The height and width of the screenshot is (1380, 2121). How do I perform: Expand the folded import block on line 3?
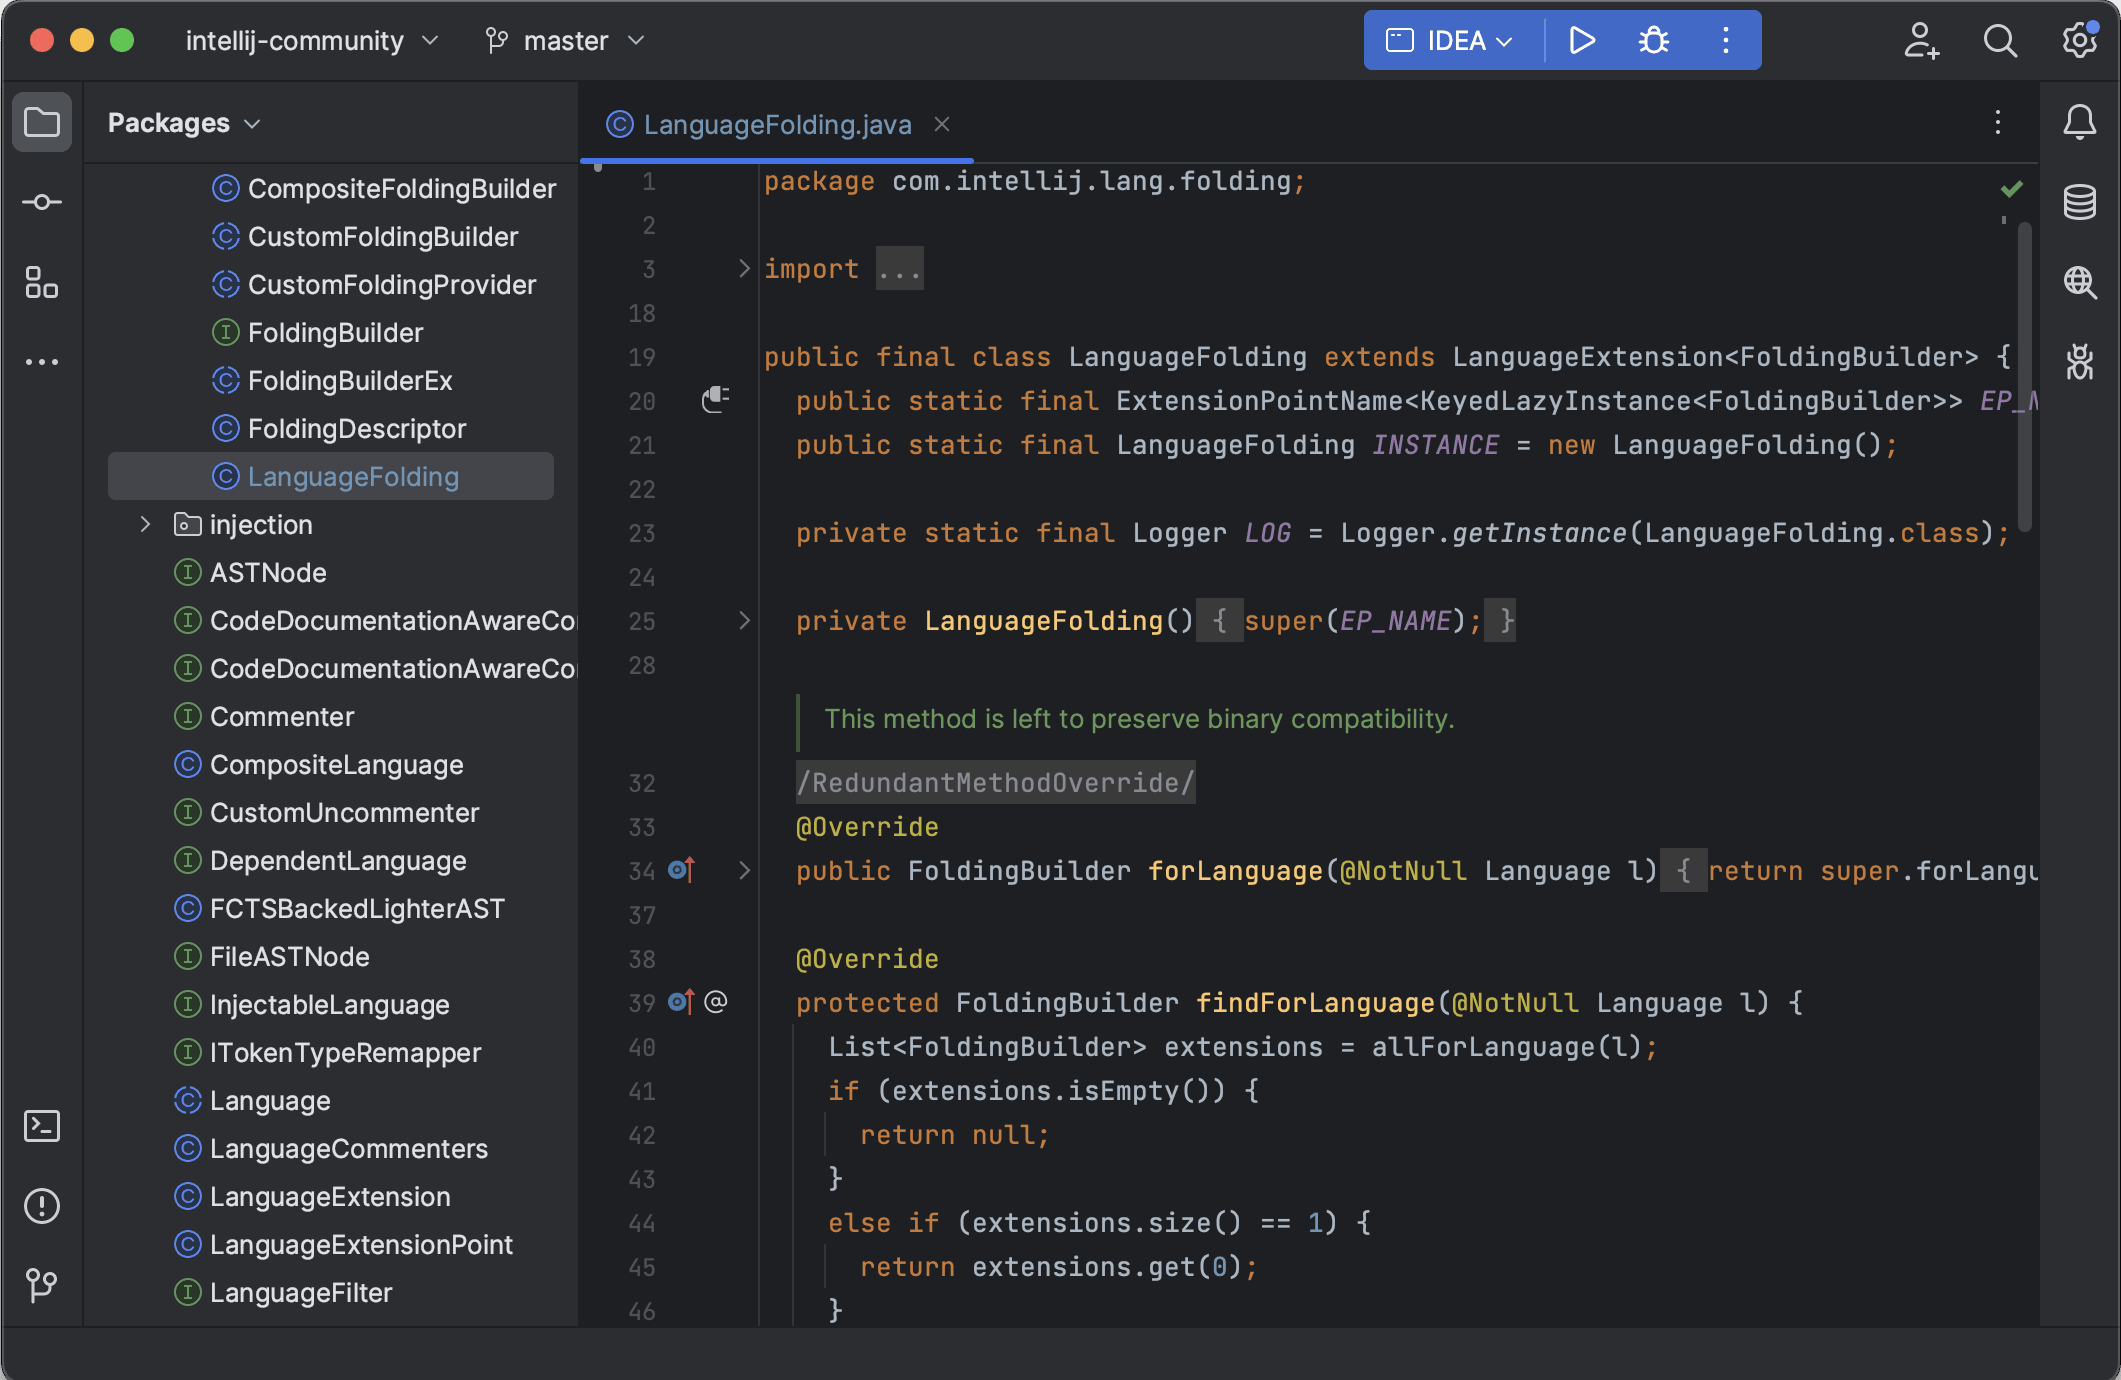(x=744, y=268)
